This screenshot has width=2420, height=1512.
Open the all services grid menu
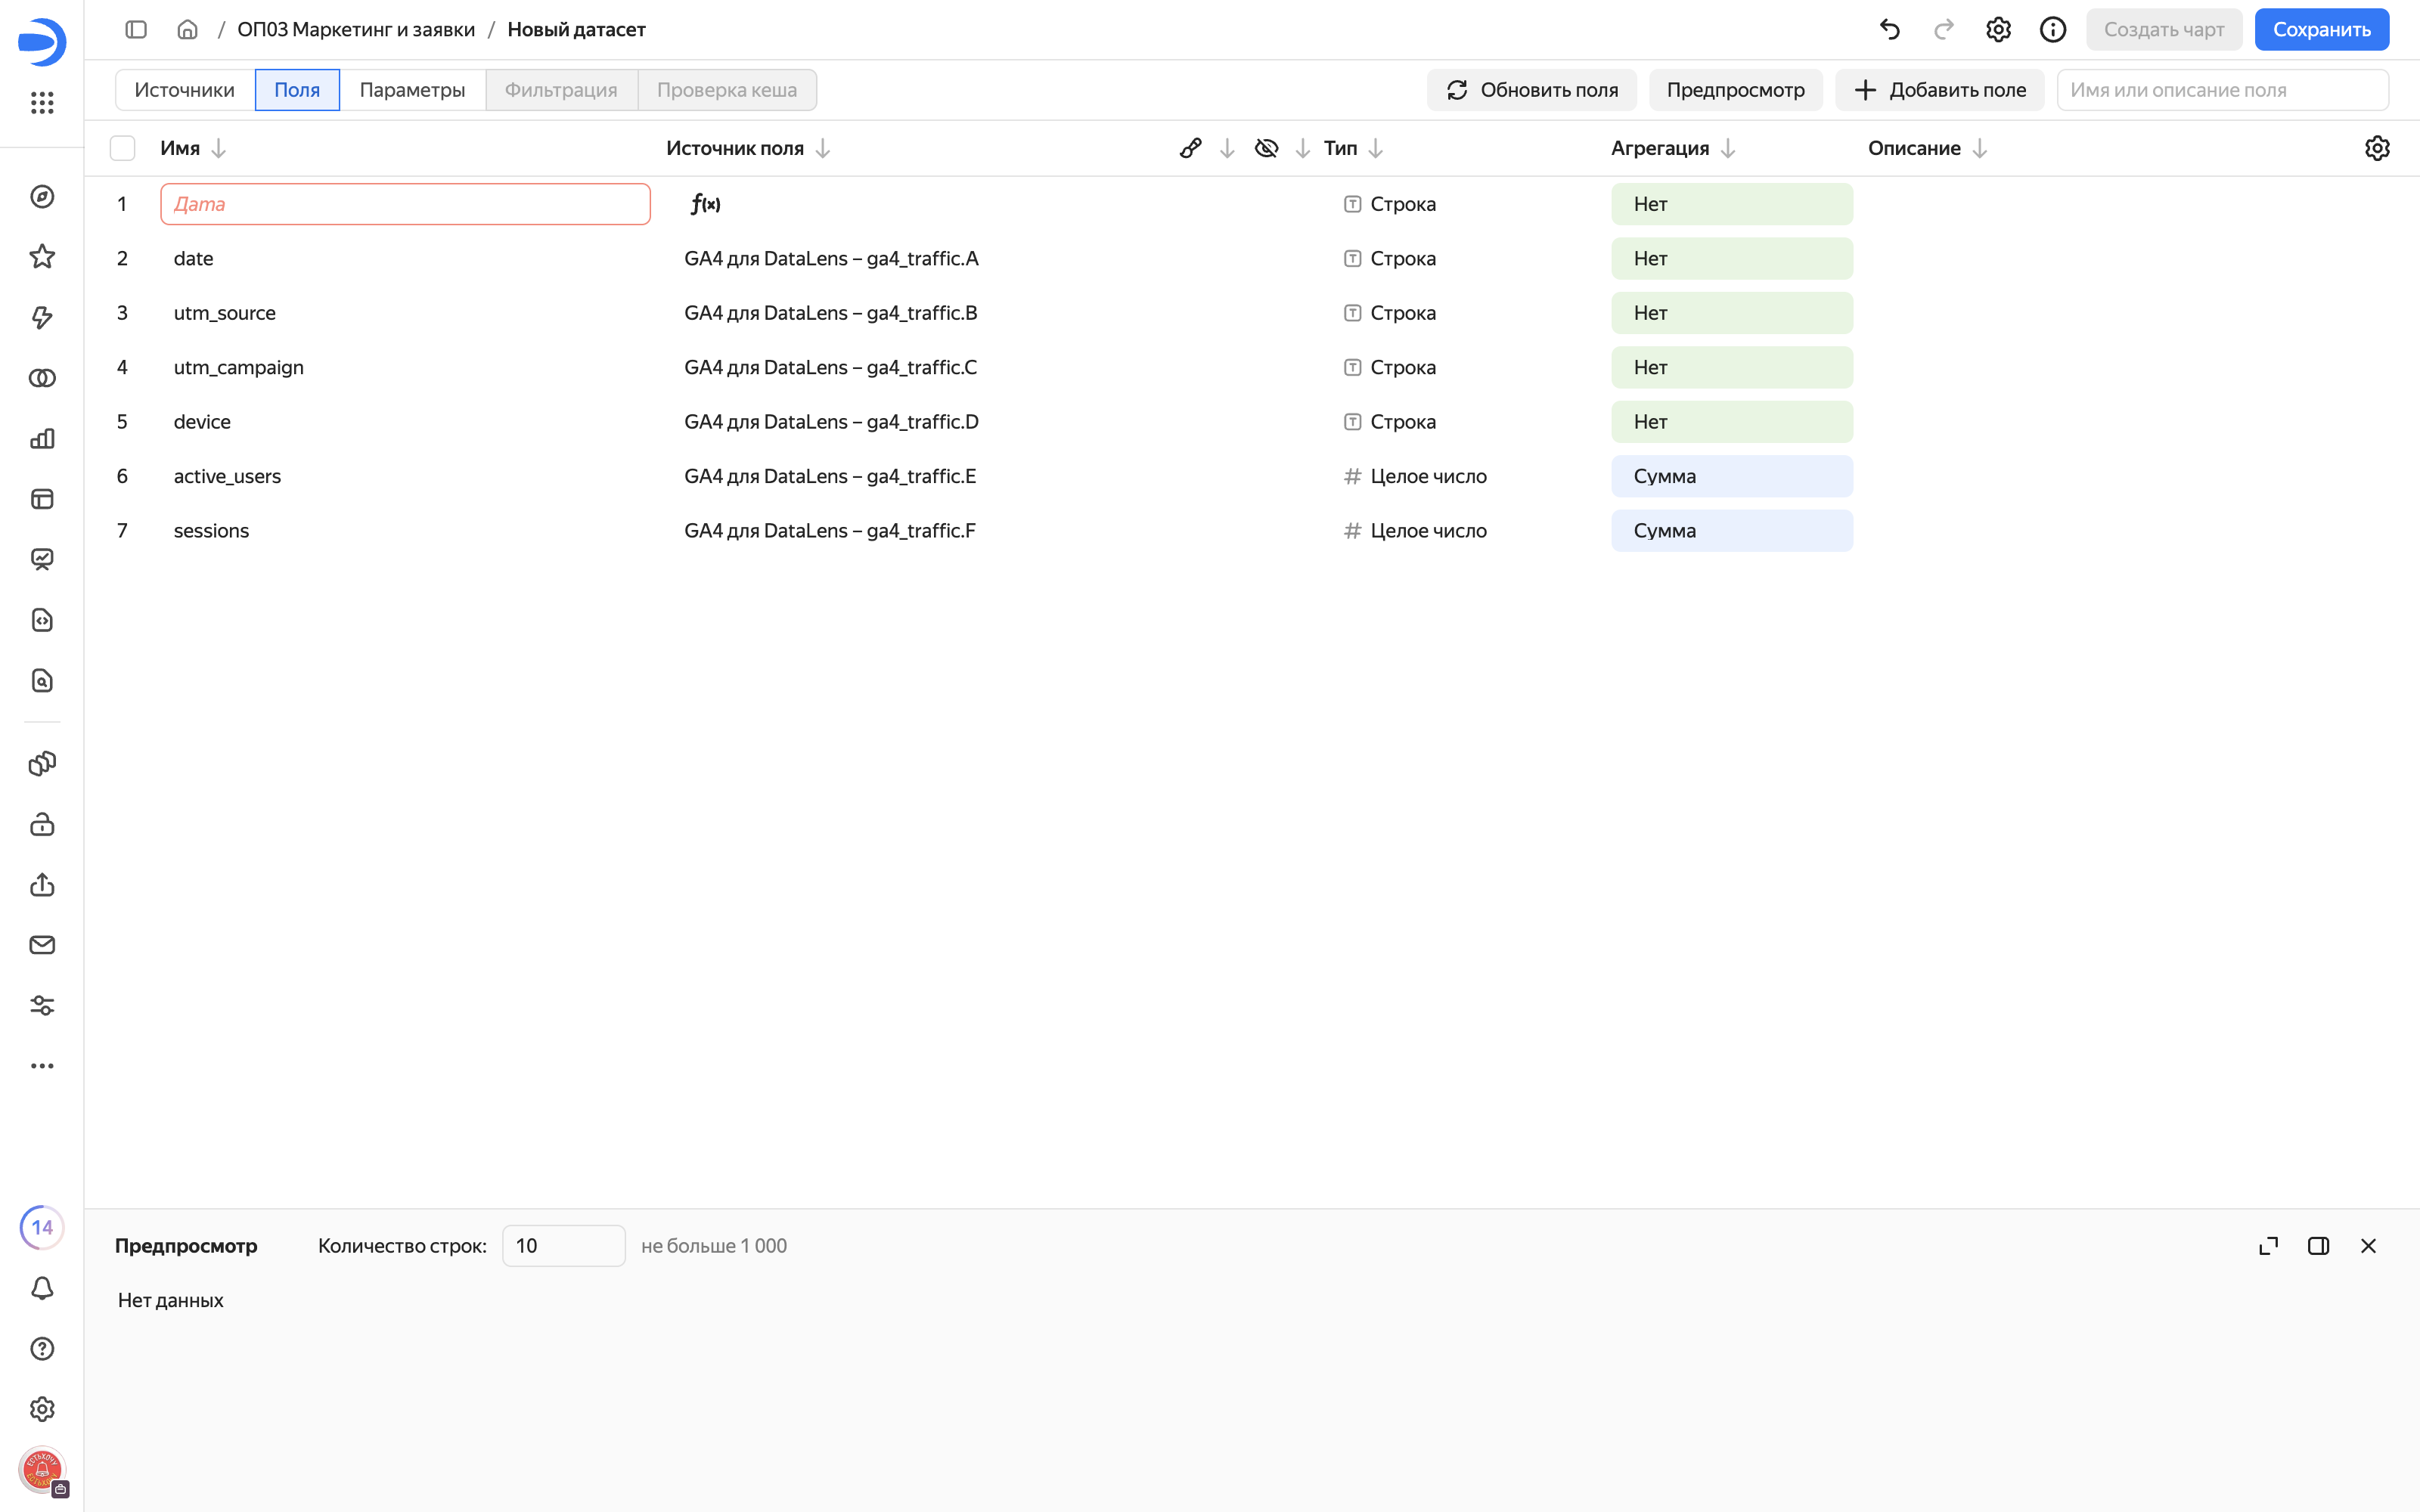[x=42, y=102]
